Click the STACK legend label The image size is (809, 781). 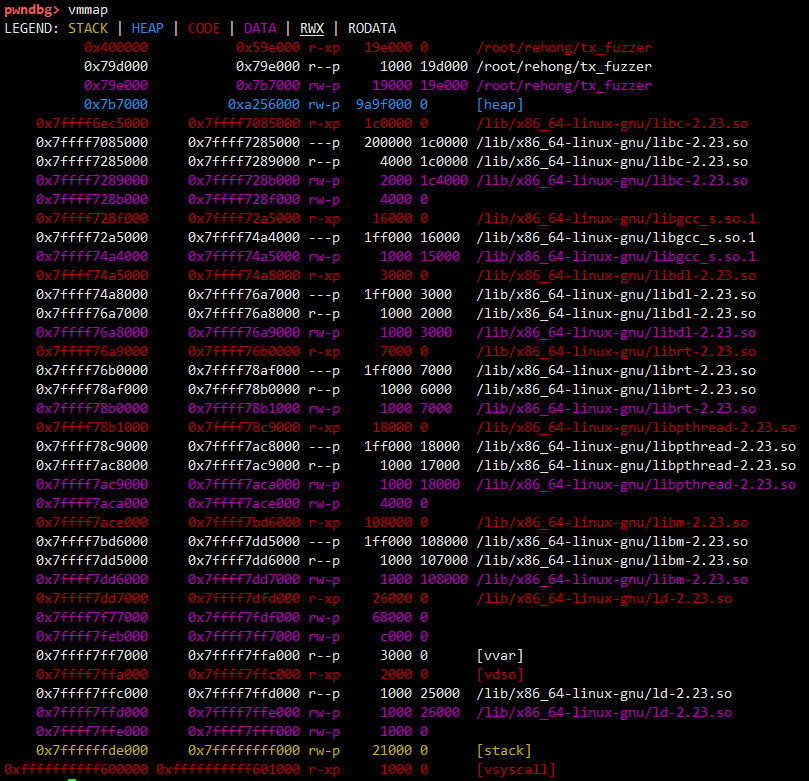point(88,28)
